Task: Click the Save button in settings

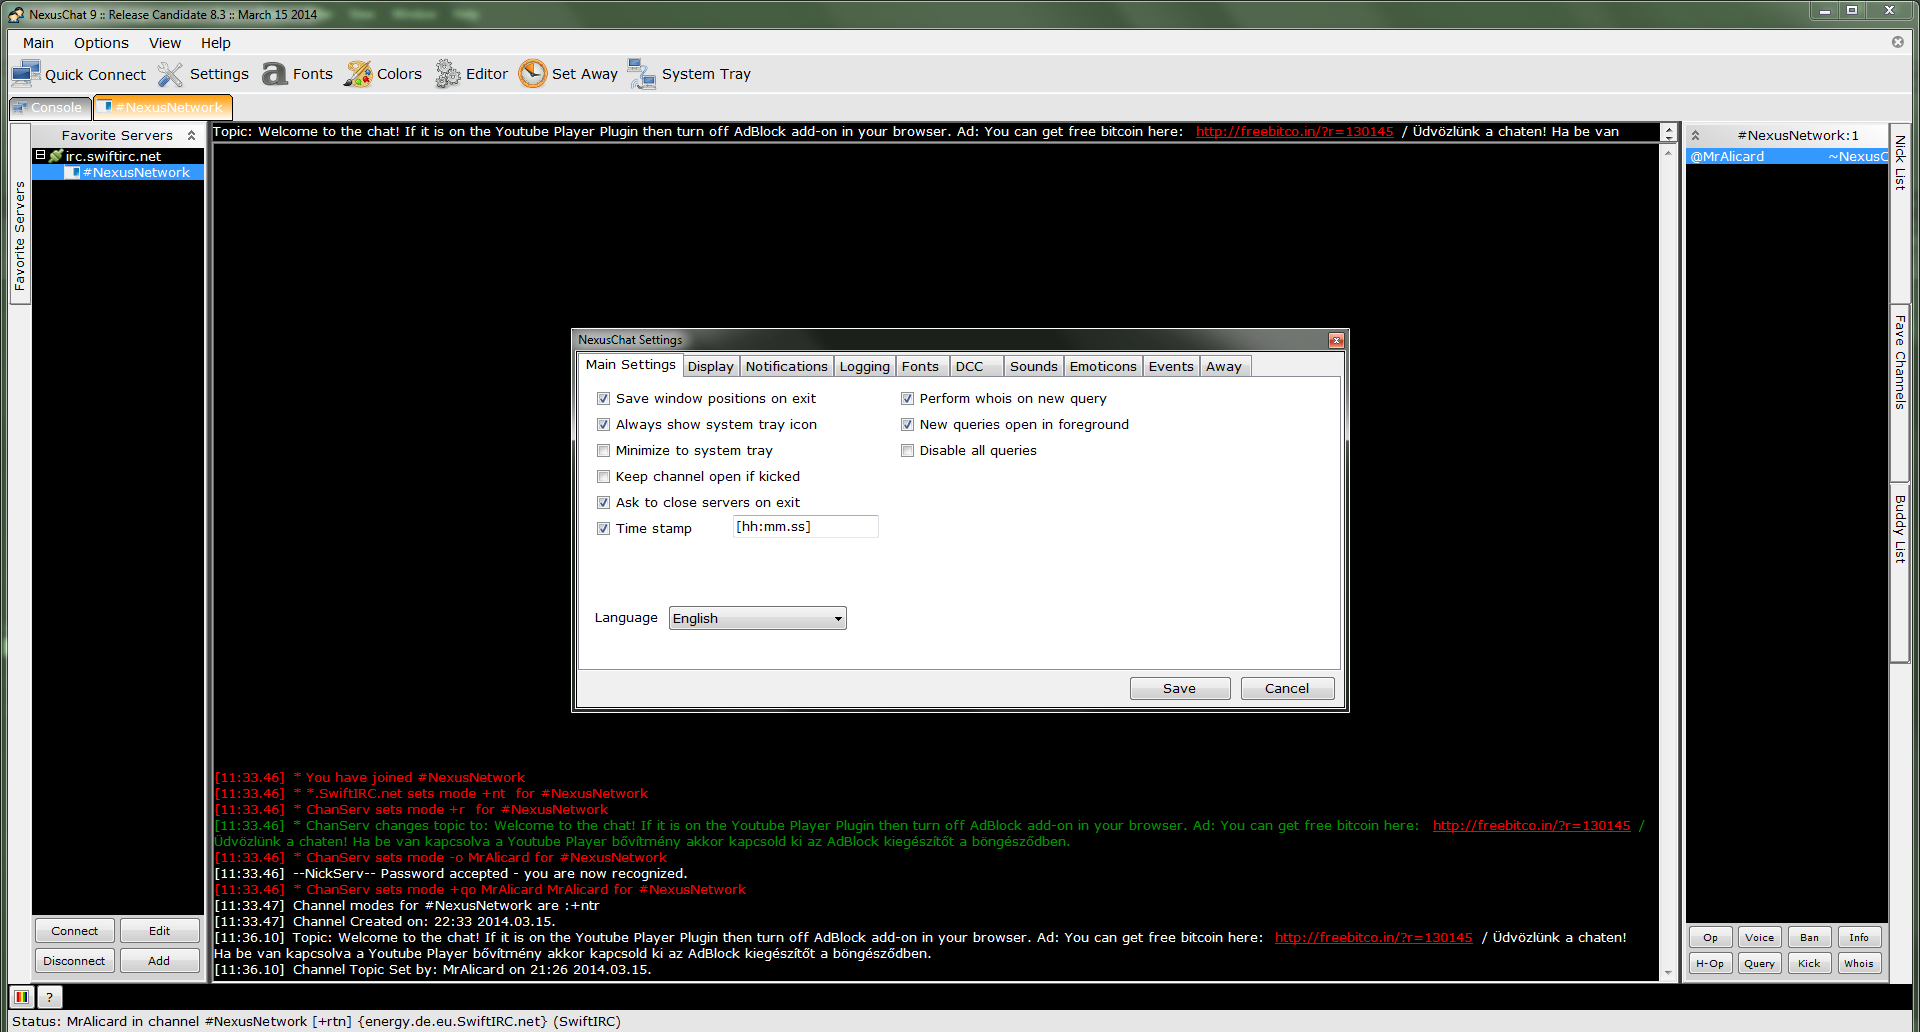Action: (x=1179, y=689)
